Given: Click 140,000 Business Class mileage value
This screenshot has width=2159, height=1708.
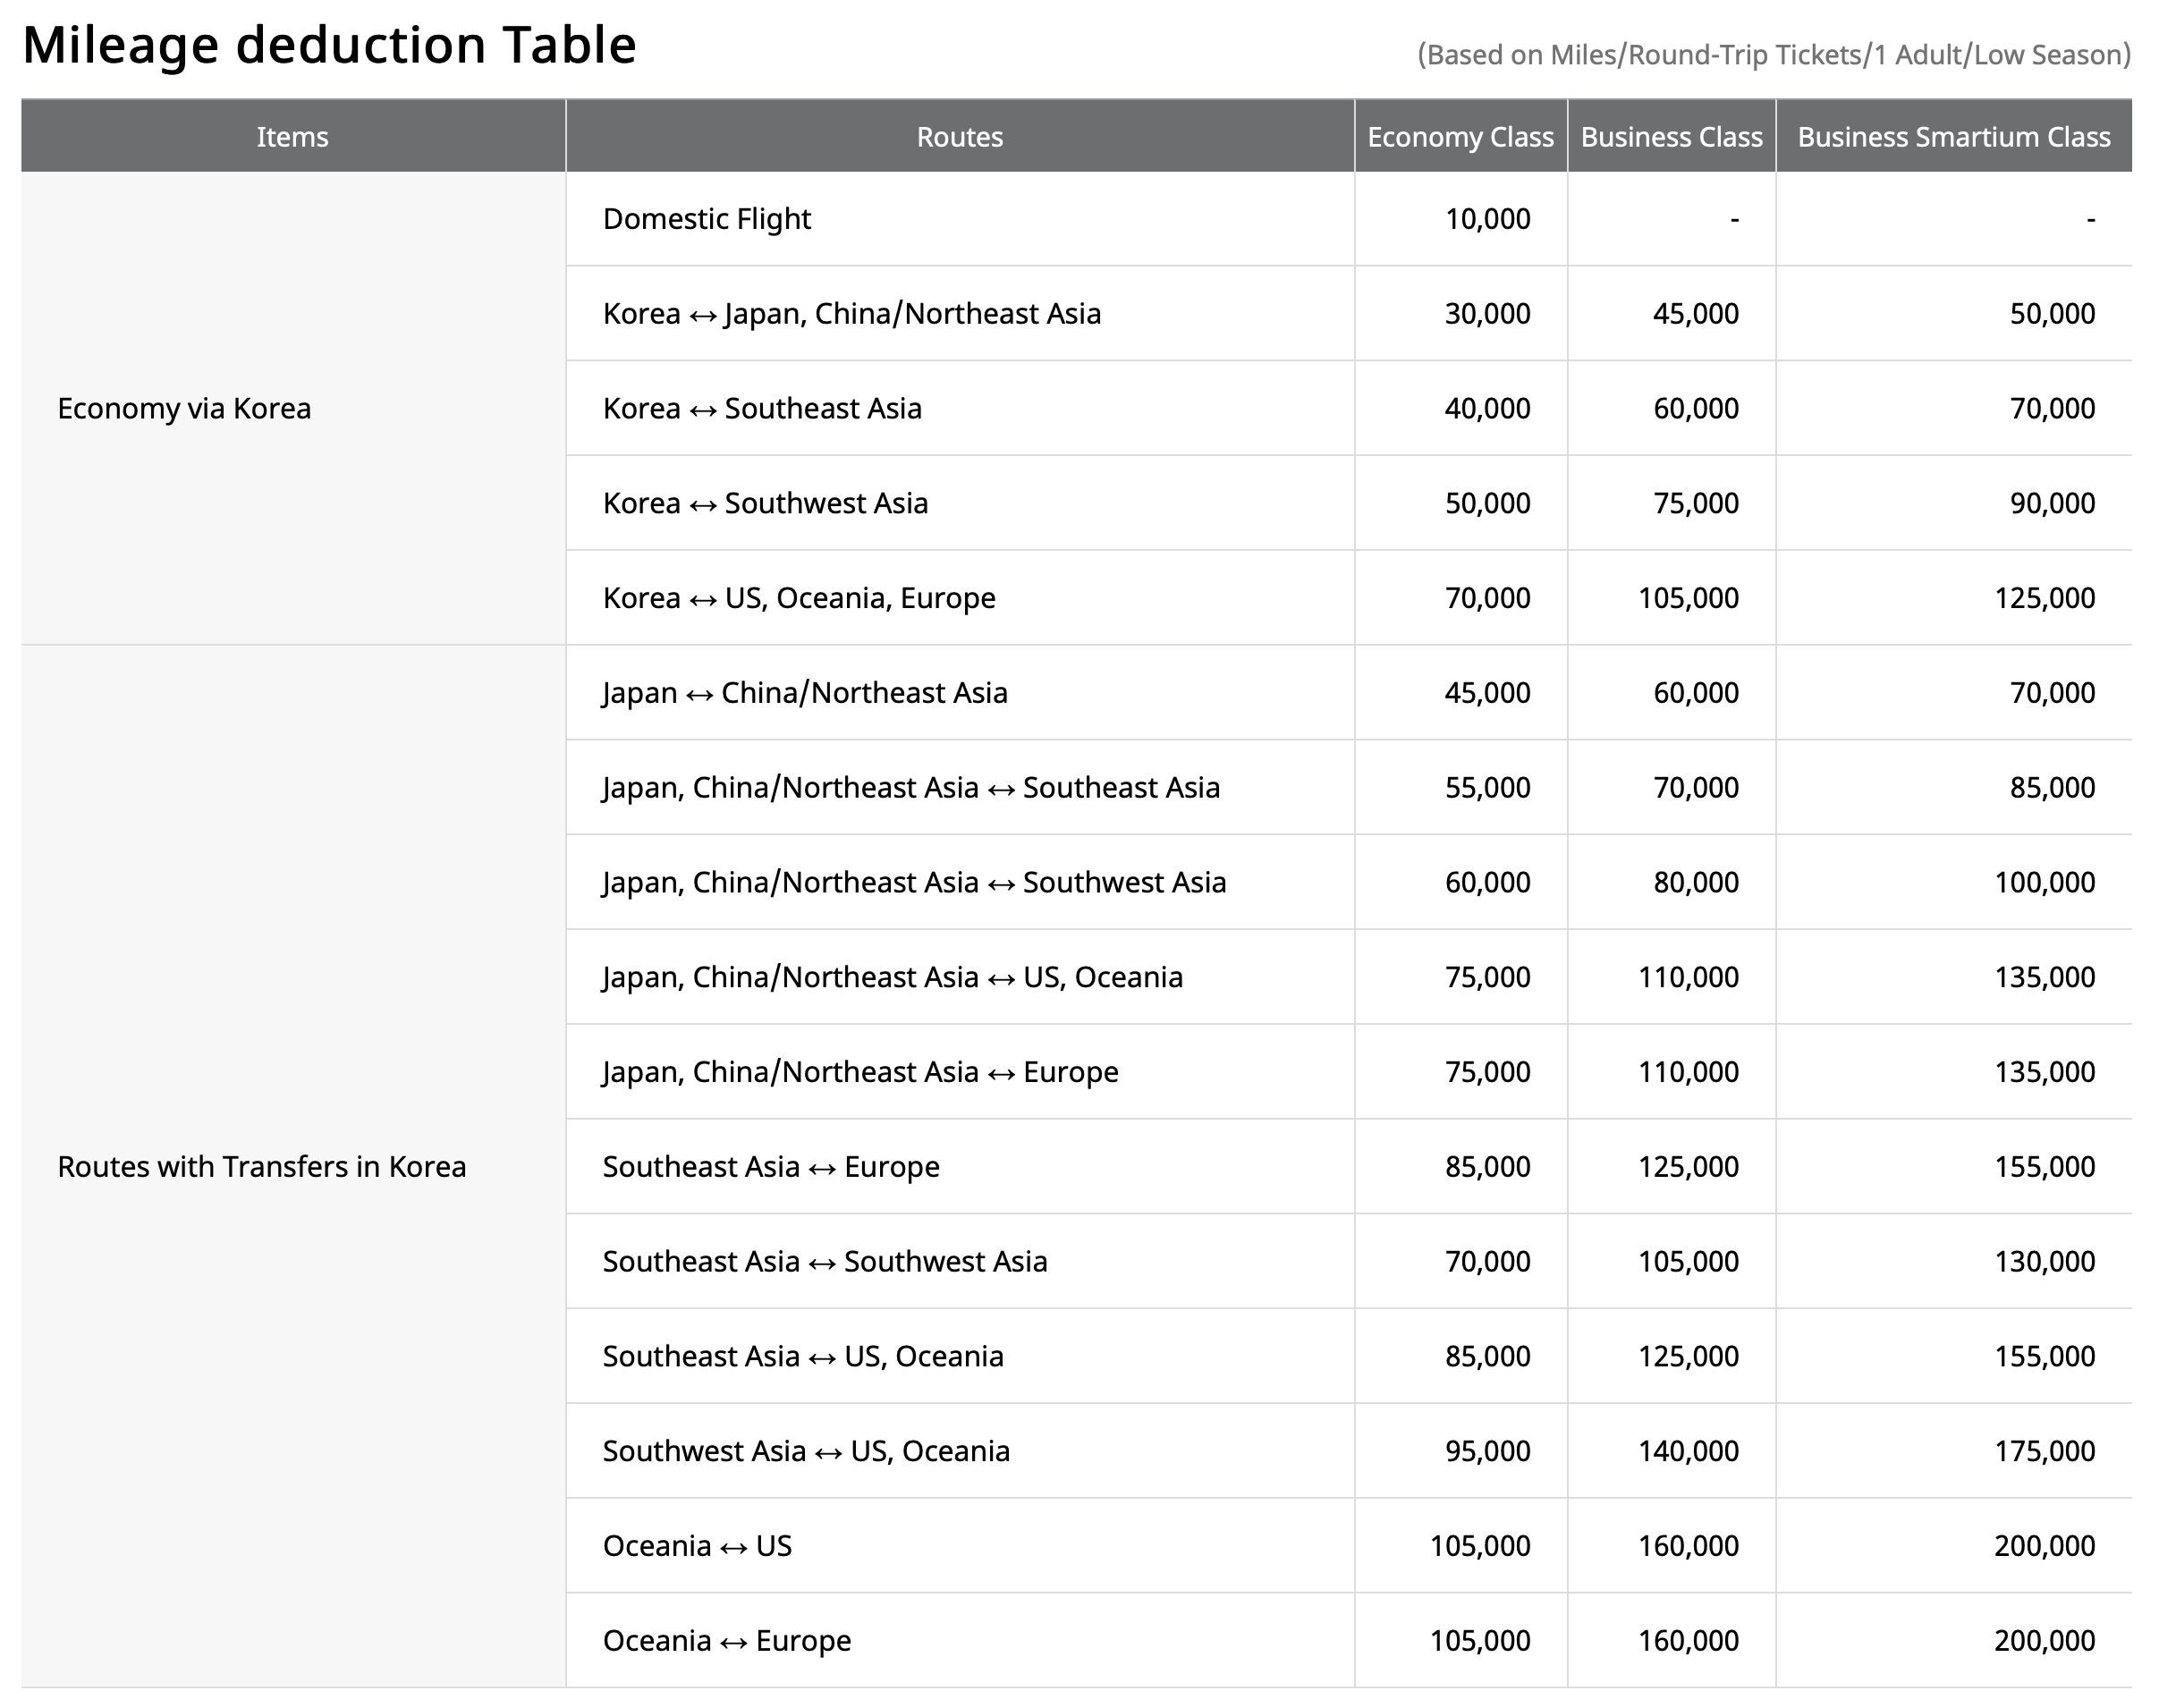Looking at the screenshot, I should click(1687, 1451).
